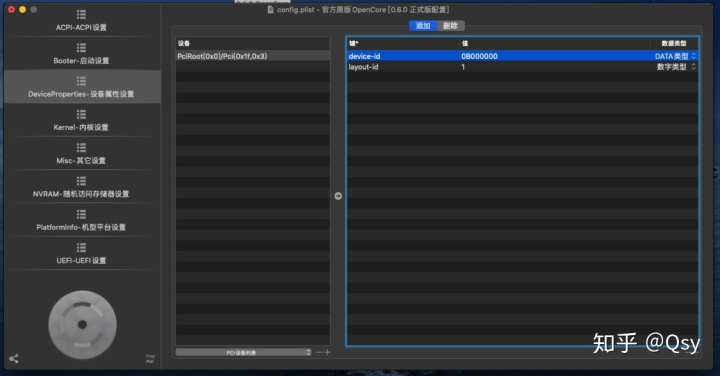Switch to ACPI-ACPI设置 tab label

point(81,28)
